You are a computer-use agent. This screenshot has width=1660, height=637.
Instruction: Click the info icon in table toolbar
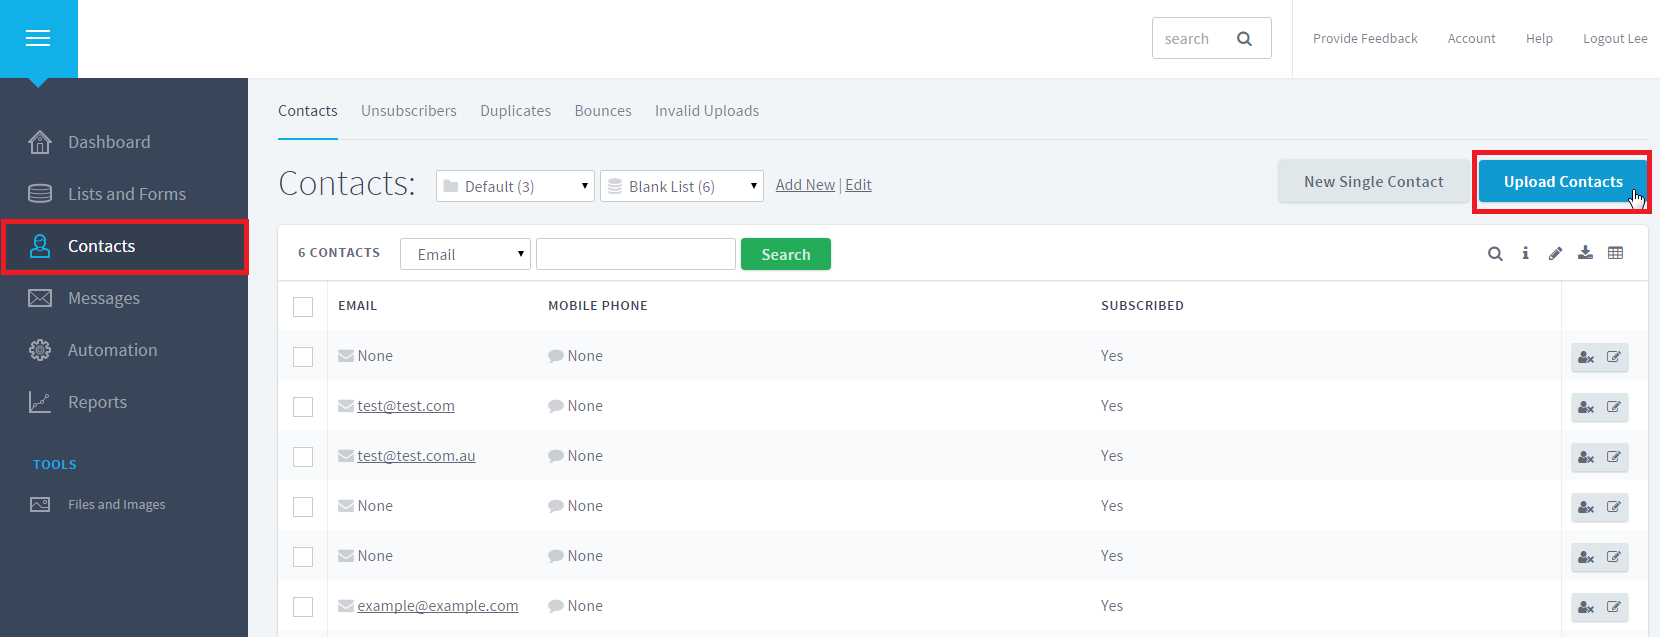(x=1525, y=253)
